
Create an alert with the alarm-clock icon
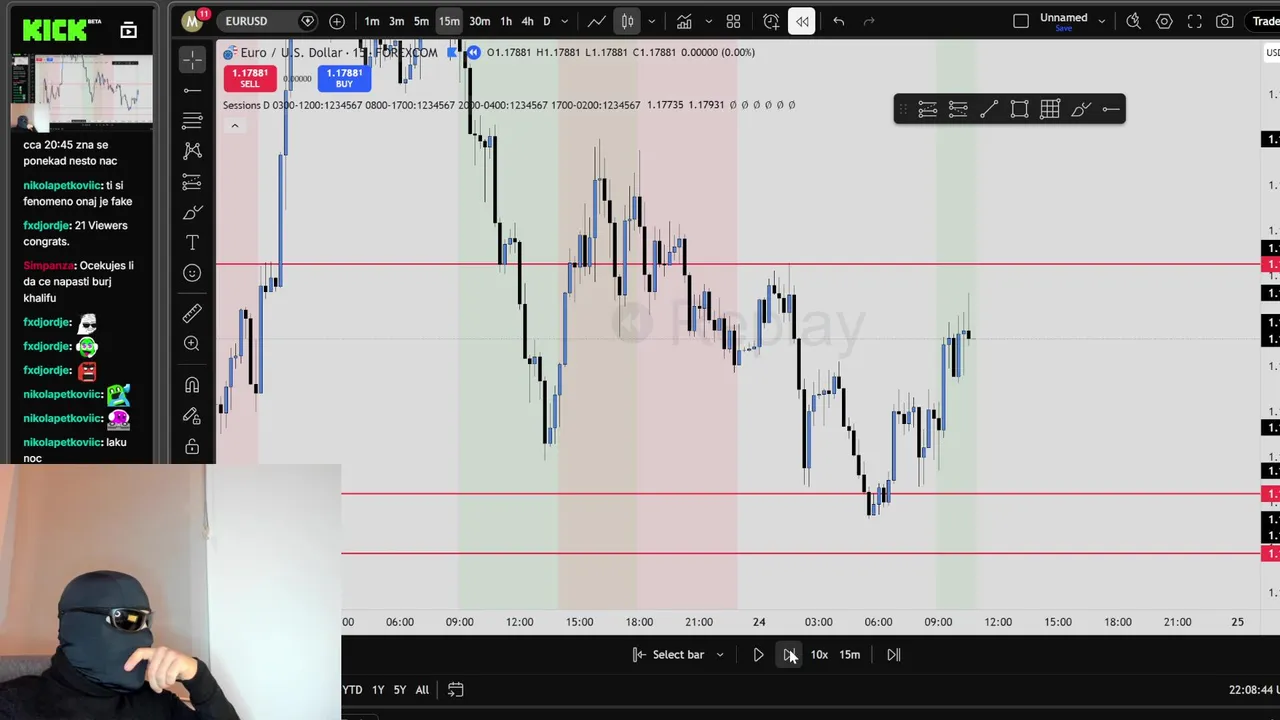coord(771,21)
